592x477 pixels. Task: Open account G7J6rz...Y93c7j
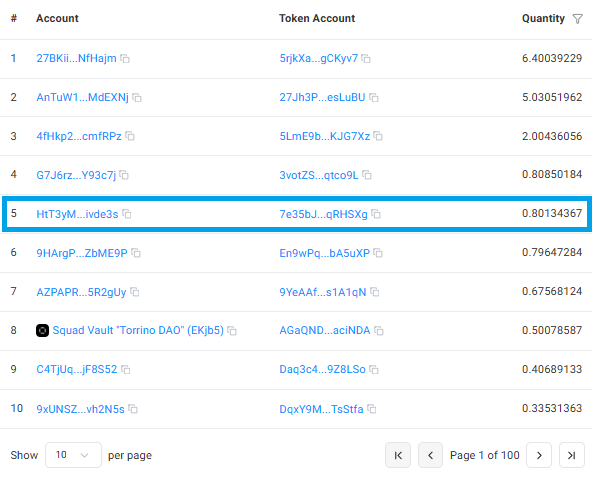76,175
